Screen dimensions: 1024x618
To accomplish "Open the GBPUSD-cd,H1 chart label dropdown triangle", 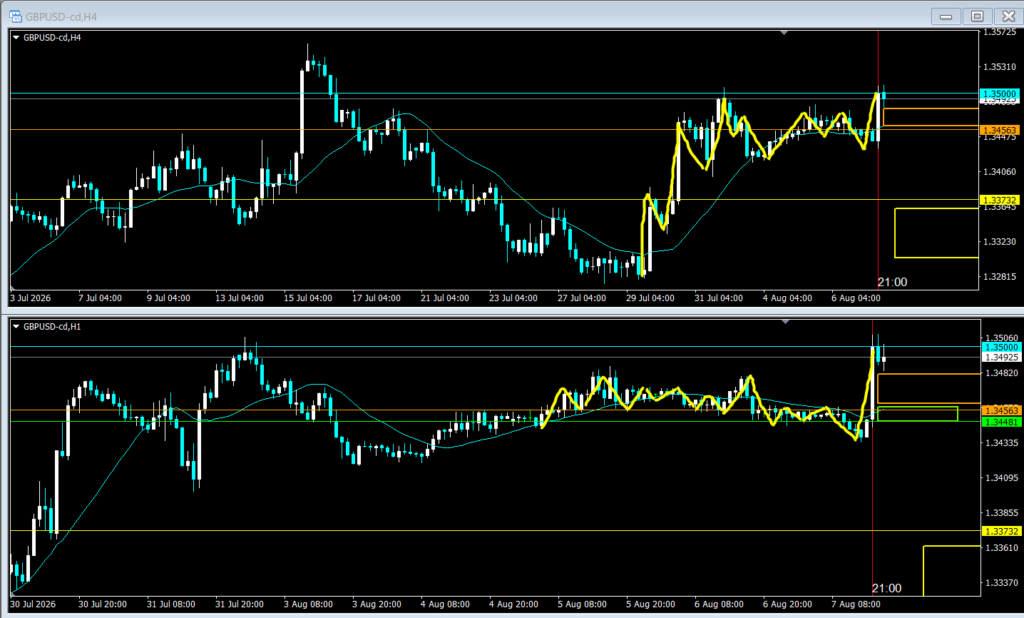I will coord(16,327).
